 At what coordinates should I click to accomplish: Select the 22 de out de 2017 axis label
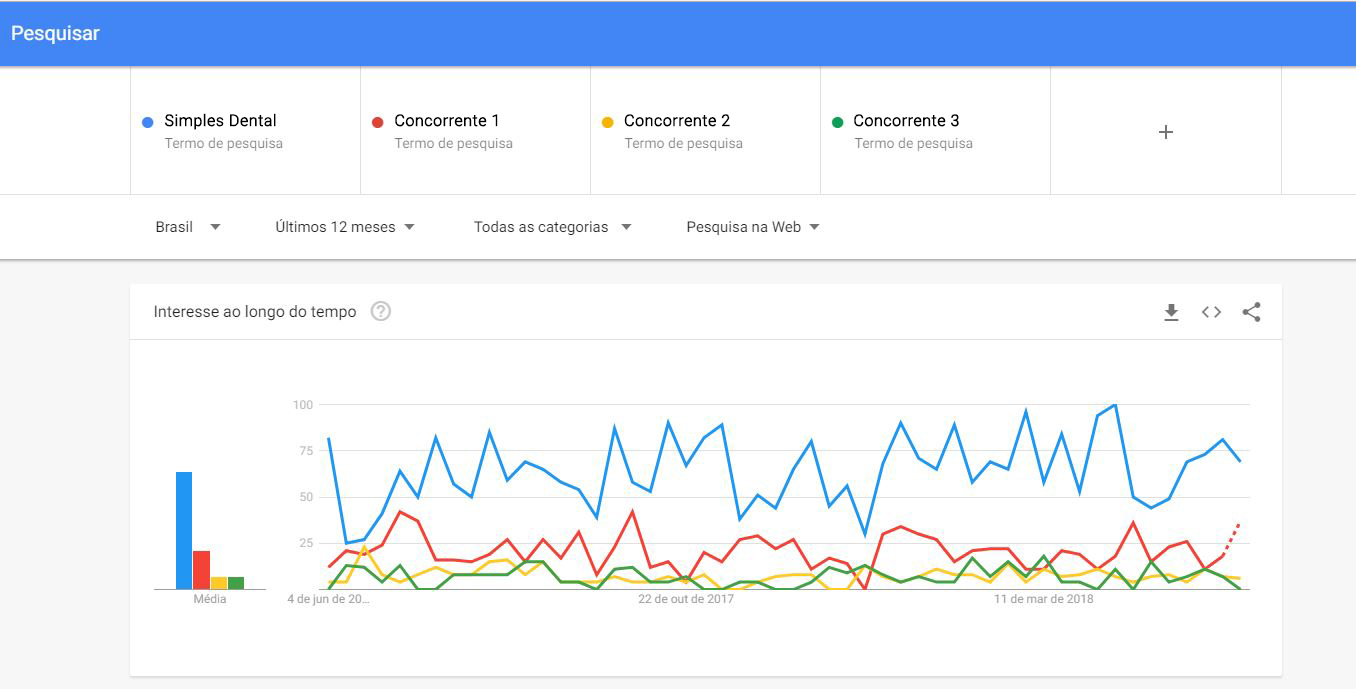686,599
